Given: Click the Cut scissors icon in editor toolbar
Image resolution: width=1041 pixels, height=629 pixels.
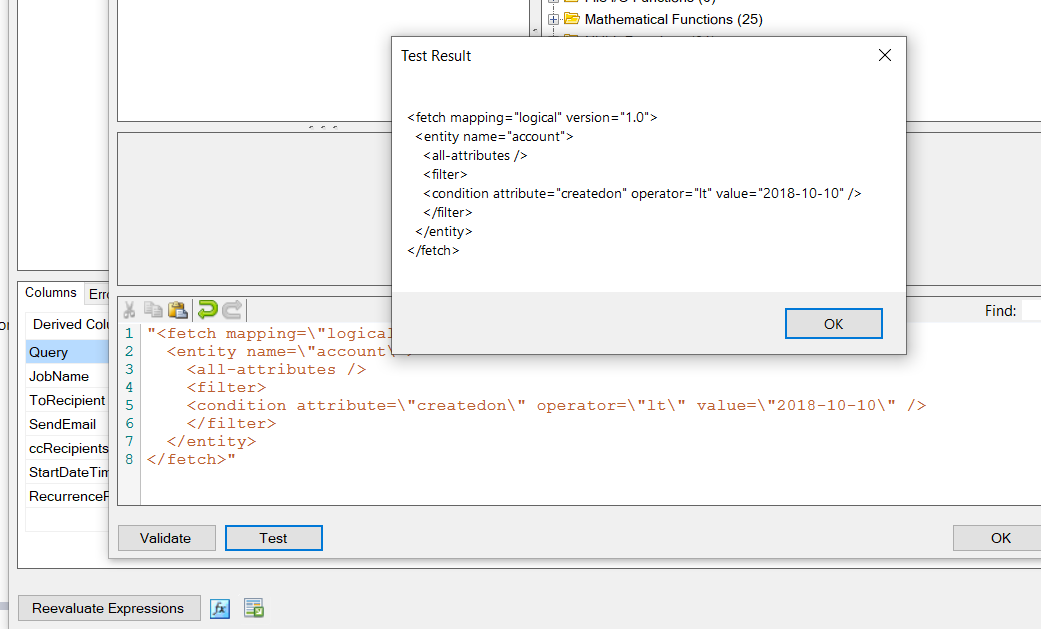Looking at the screenshot, I should click(129, 310).
